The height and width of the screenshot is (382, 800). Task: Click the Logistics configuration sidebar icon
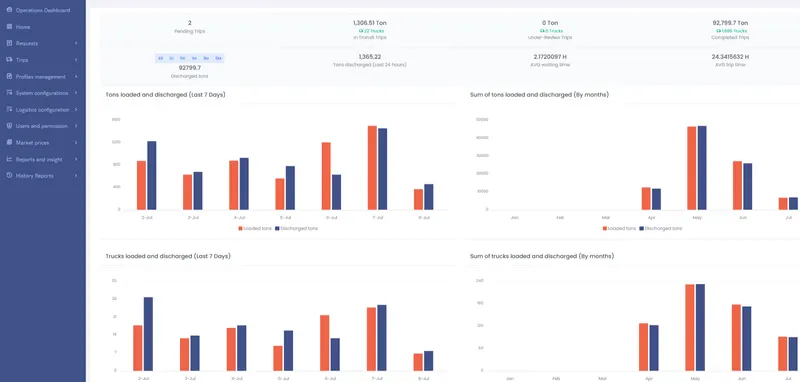click(9, 110)
